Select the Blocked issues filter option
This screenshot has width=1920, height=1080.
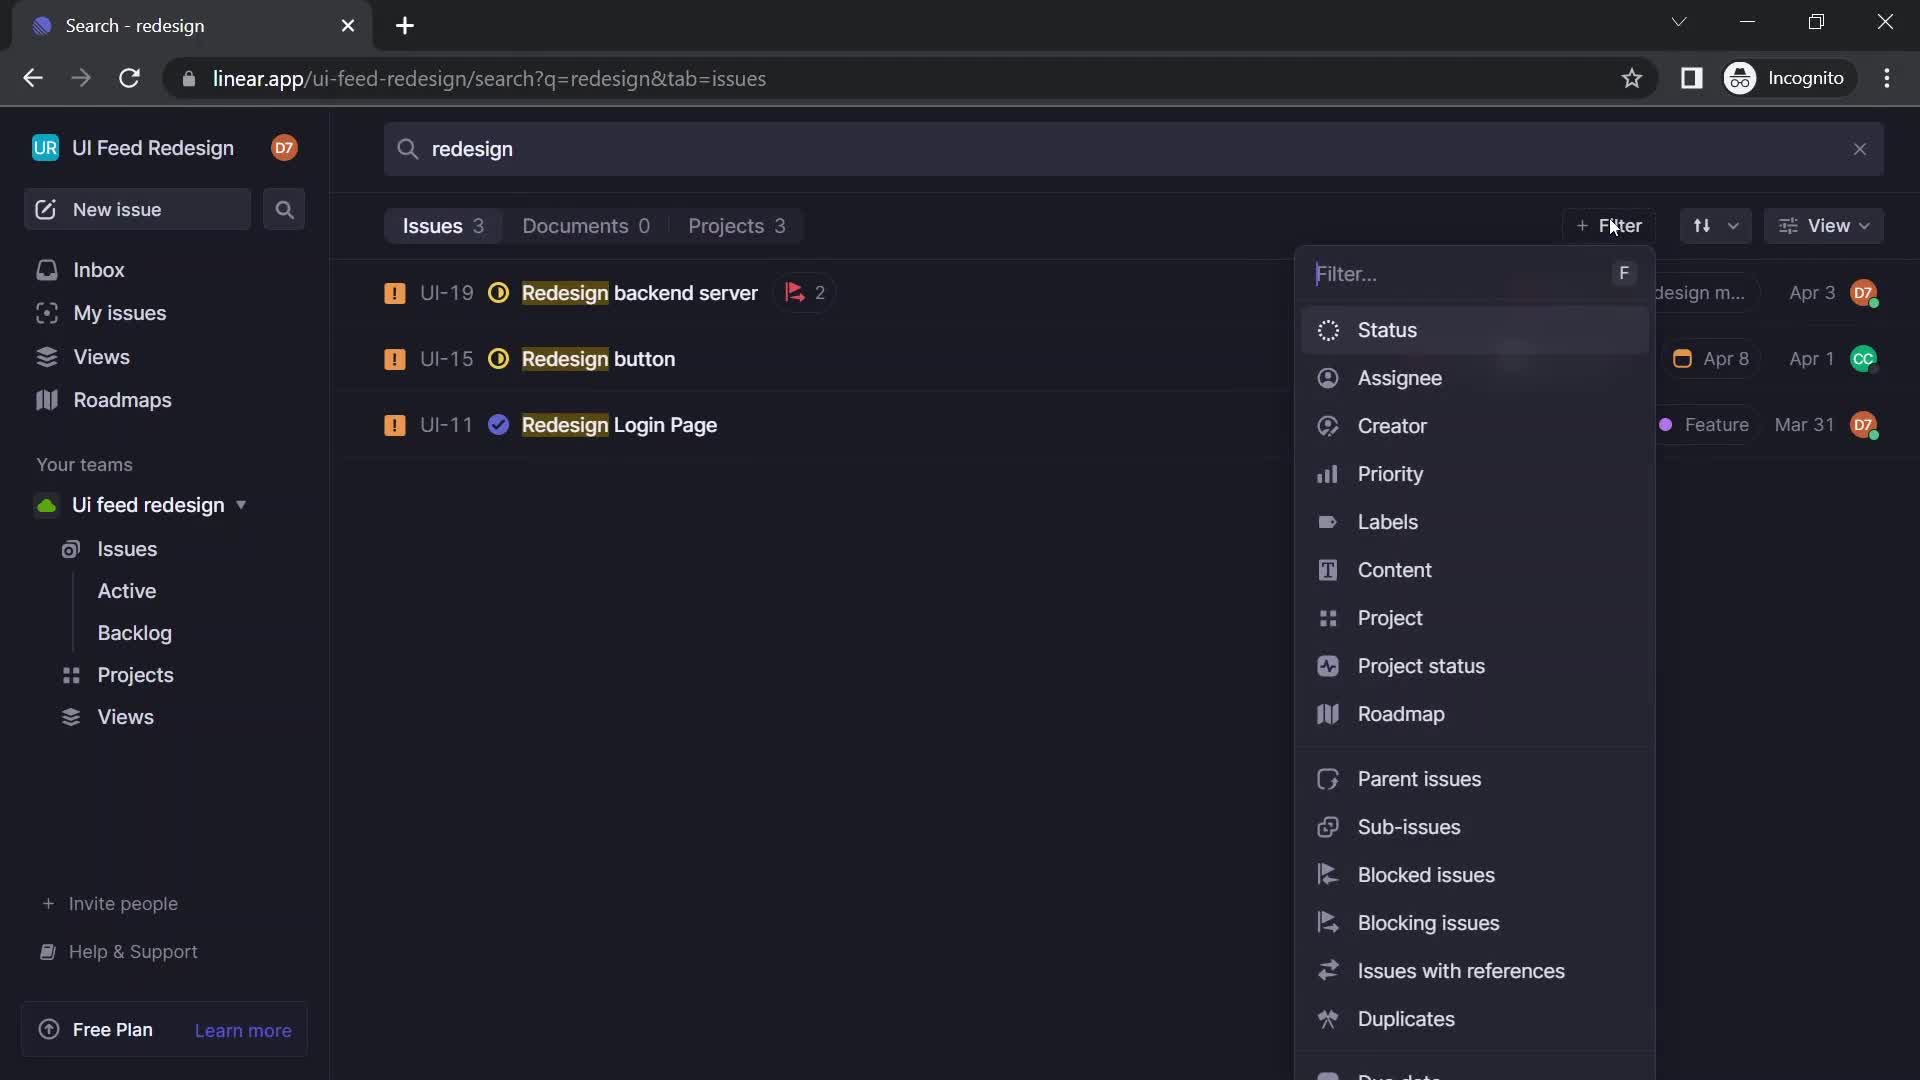(x=1427, y=873)
